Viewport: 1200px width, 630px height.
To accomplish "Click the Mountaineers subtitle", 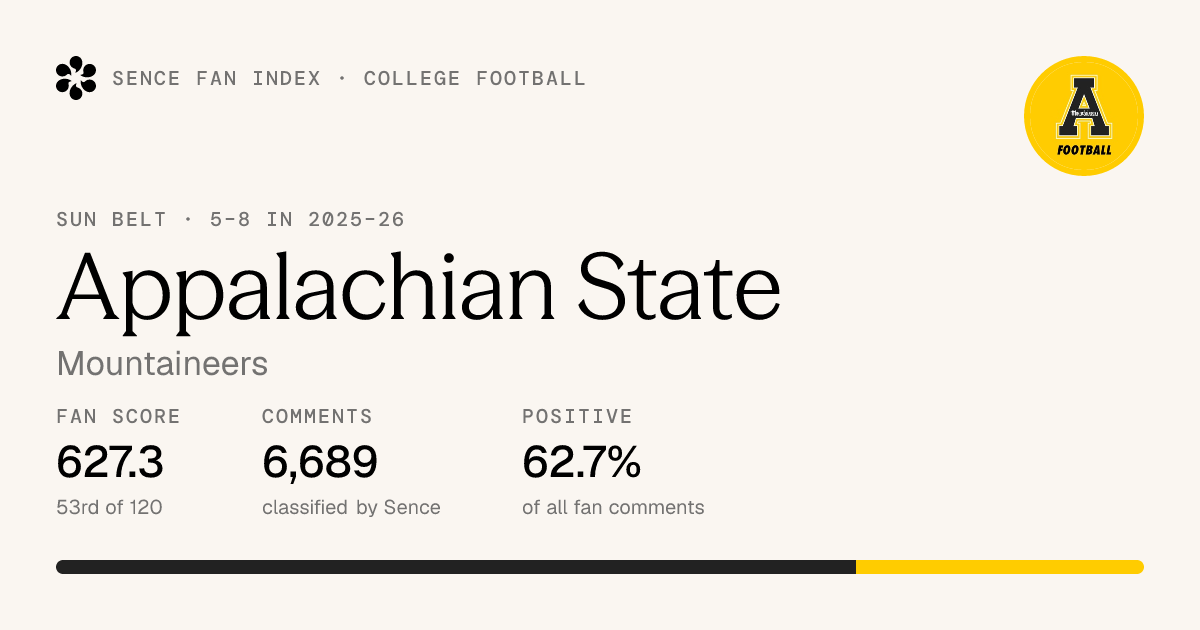I will tap(163, 364).
